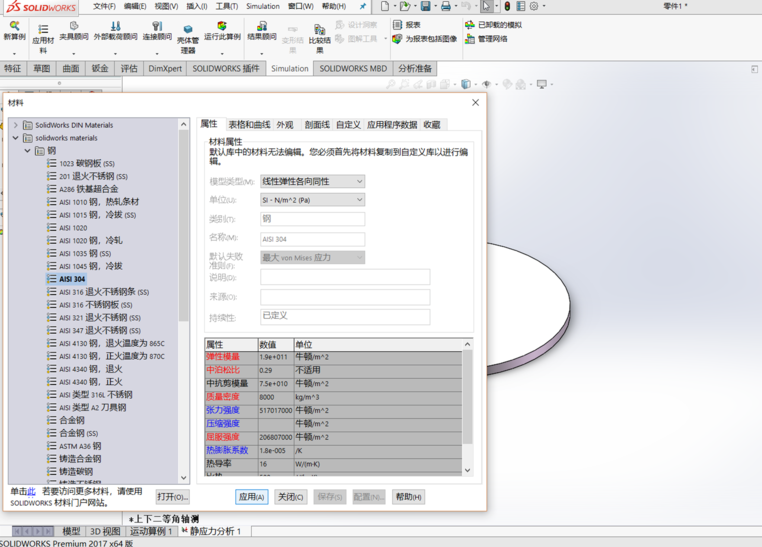Switch to the 应用程序数据 (Application Data) tab
The width and height of the screenshot is (762, 547).
pos(392,125)
